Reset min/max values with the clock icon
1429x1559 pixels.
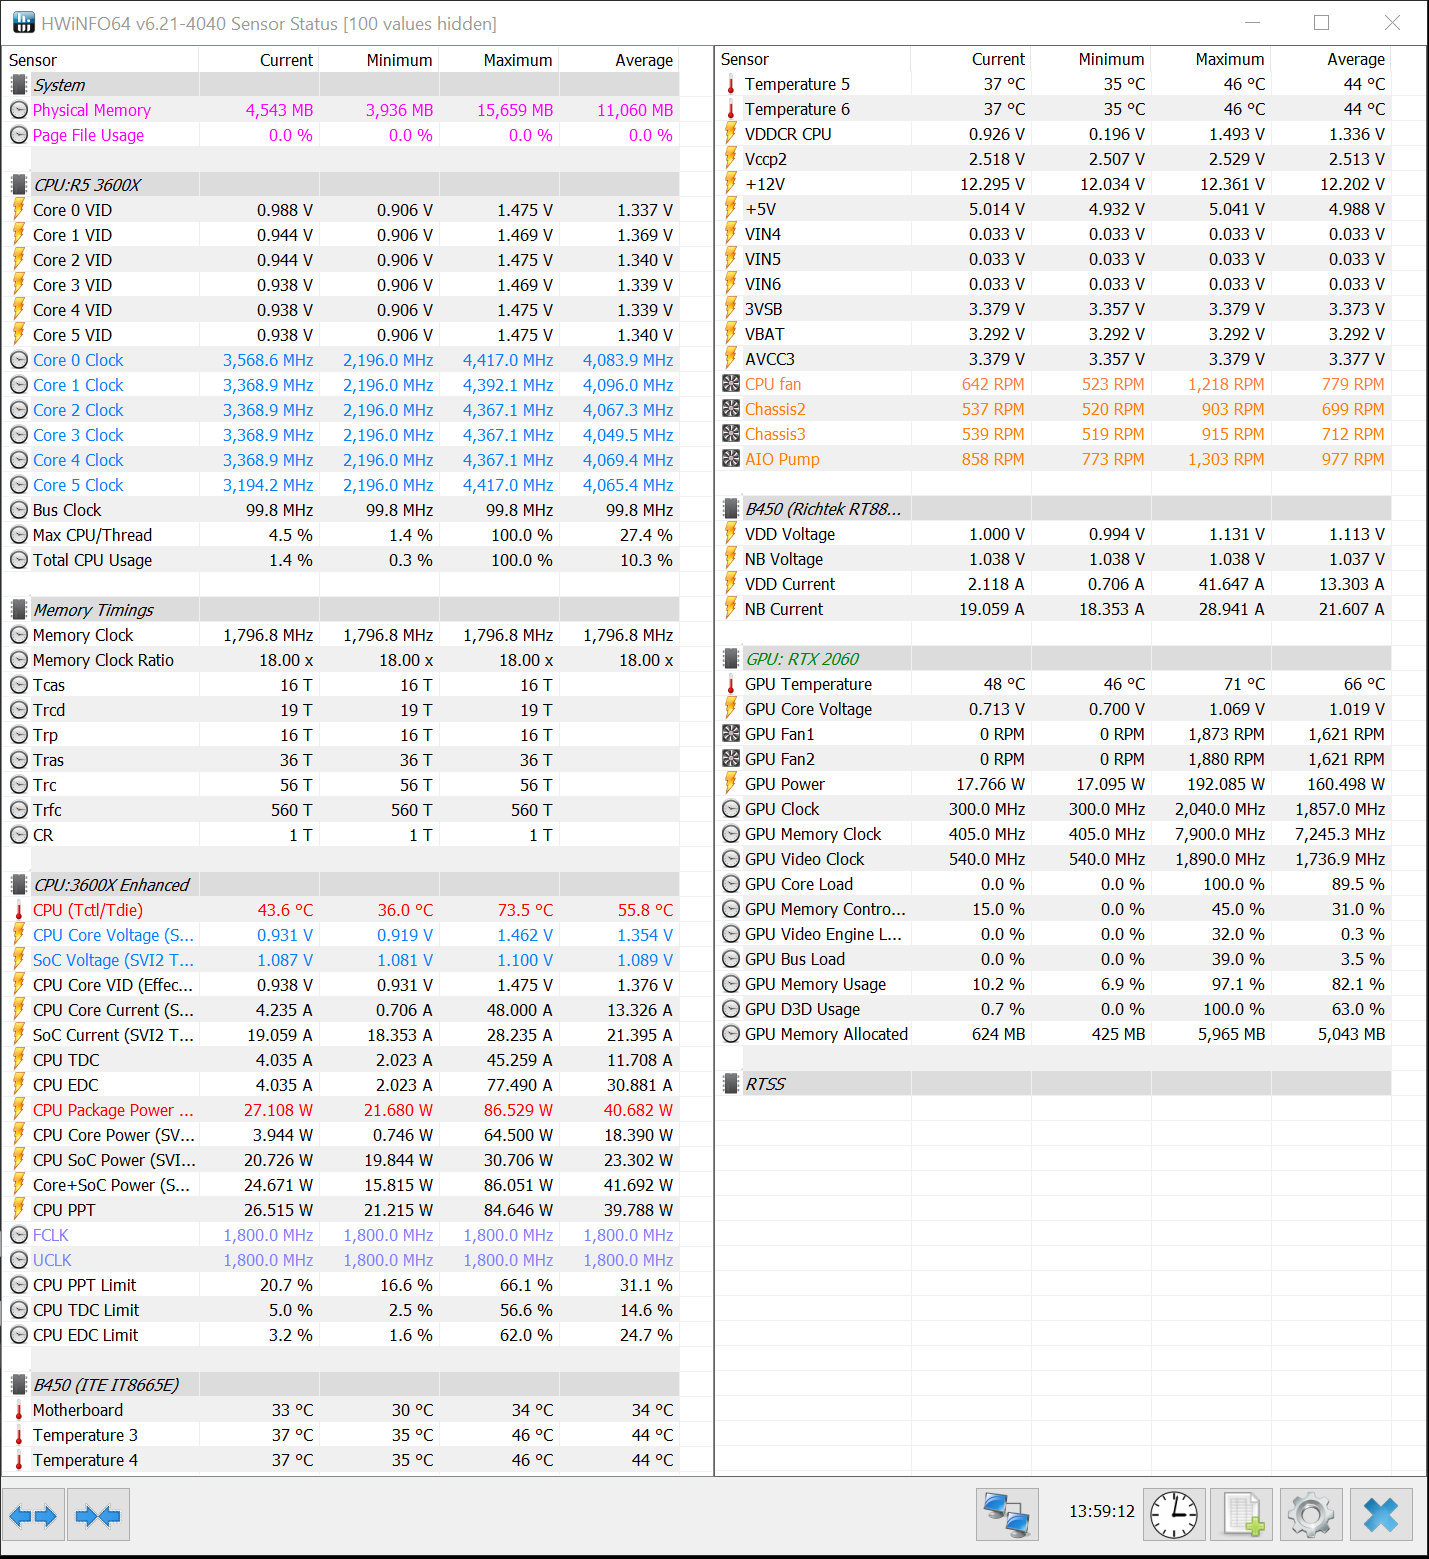1174,1516
